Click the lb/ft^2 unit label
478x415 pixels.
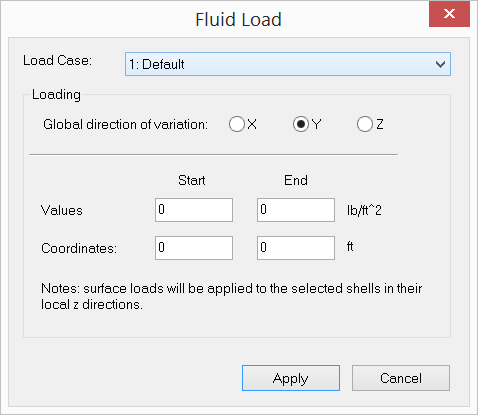click(x=364, y=210)
